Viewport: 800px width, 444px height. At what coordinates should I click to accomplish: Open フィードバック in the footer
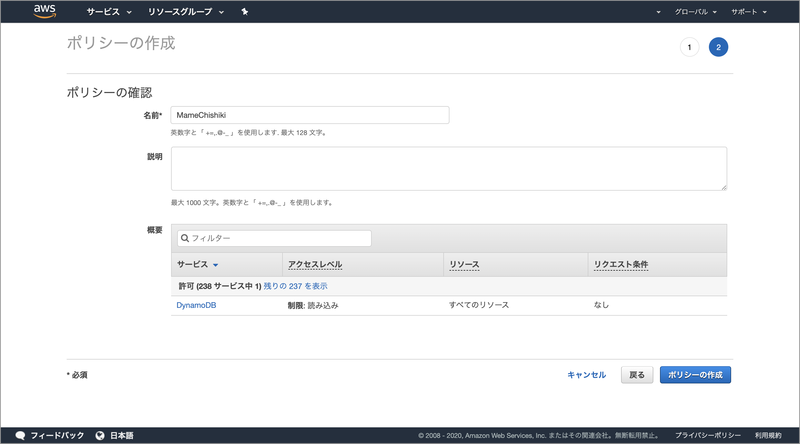[57, 435]
